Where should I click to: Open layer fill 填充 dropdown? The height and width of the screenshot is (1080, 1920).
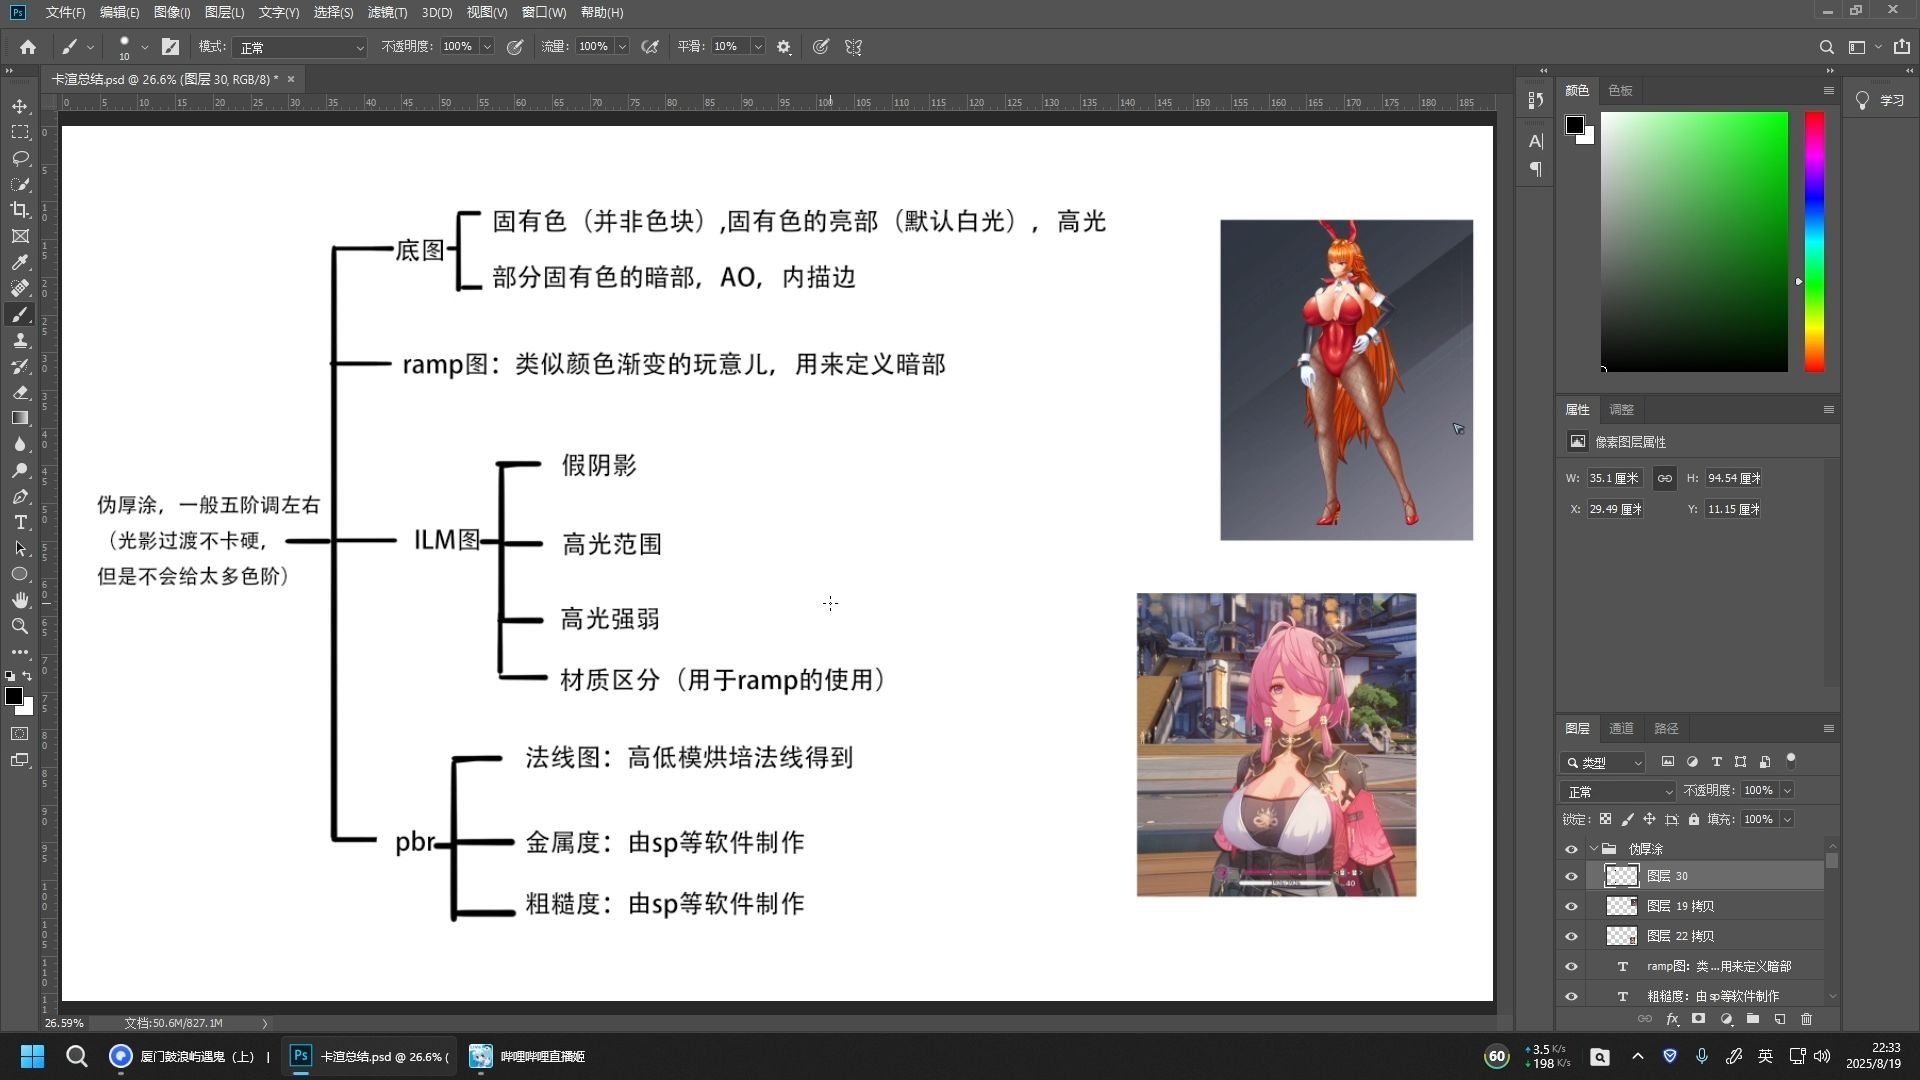(1787, 819)
